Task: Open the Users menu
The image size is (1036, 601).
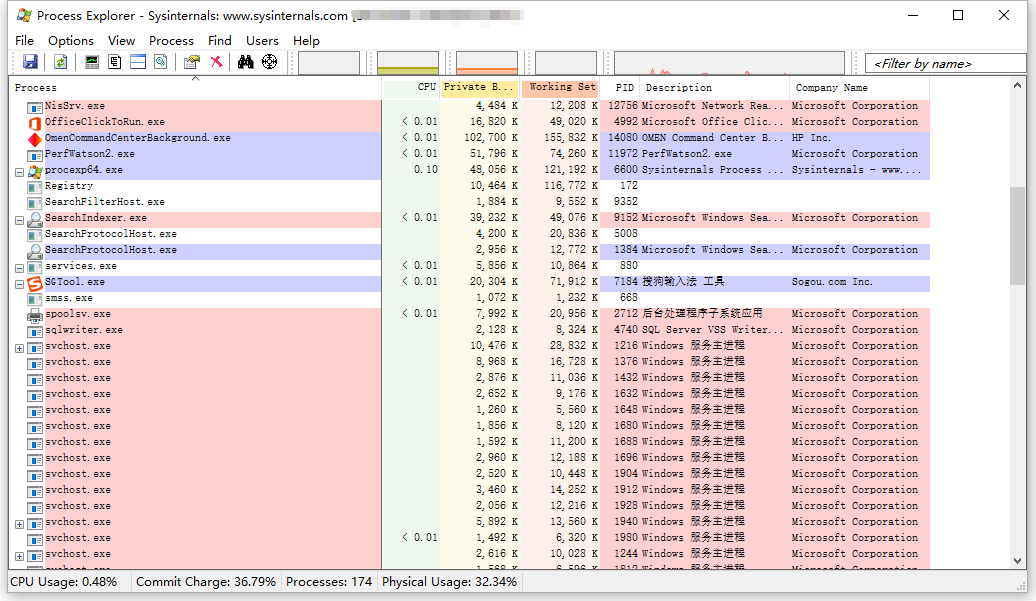Action: click(x=262, y=41)
